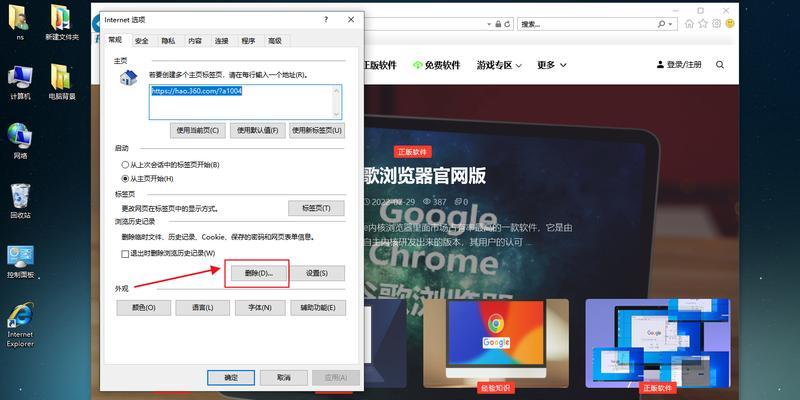Click the magnifier icon in IE search box
800x400 pixels.
coord(661,24)
